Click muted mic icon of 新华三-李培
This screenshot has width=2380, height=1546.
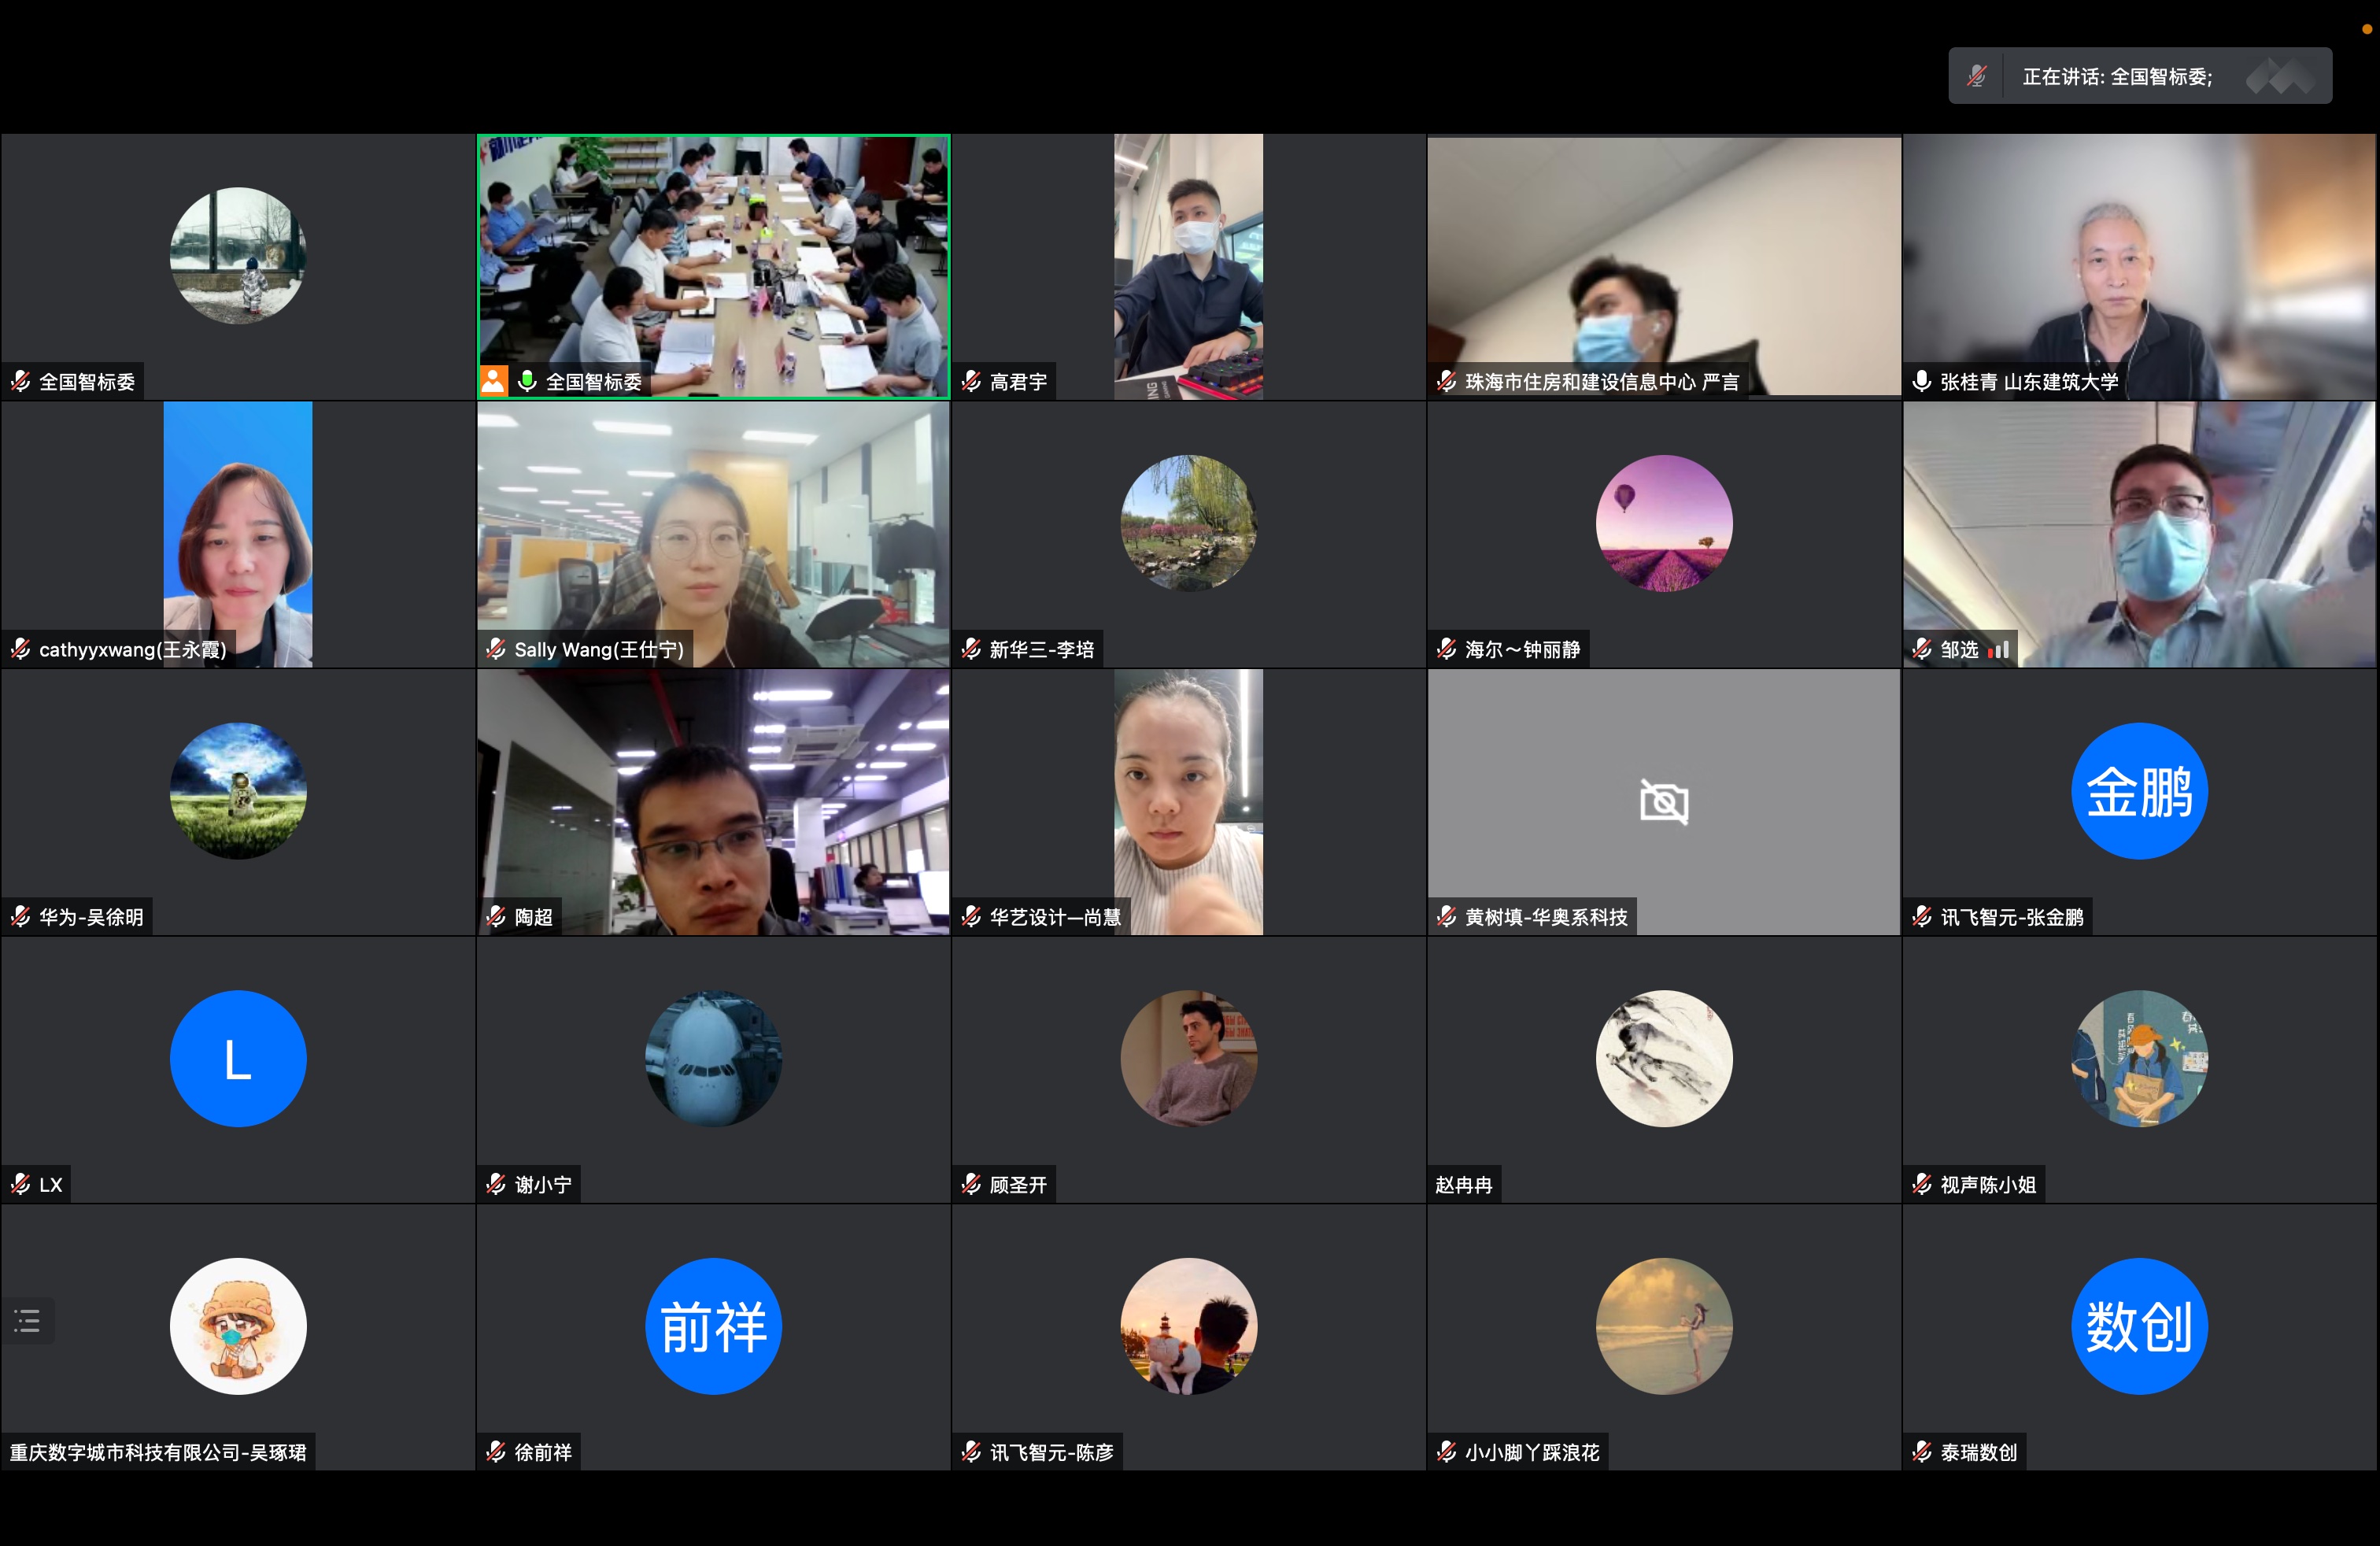(971, 649)
